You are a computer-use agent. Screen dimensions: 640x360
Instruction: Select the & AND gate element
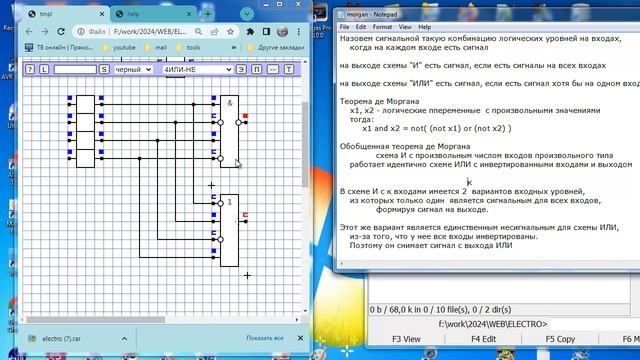pos(229,131)
